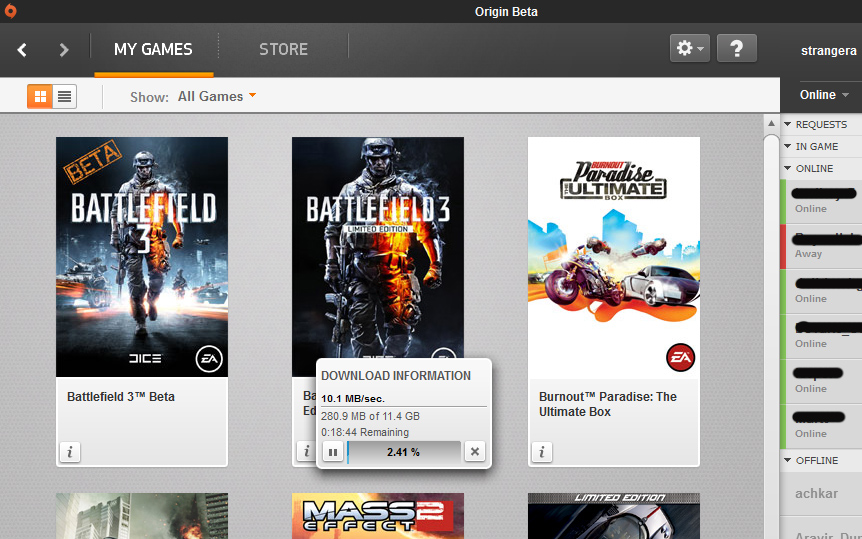The width and height of the screenshot is (862, 539).
Task: Change the Online status dropdown
Action: (x=824, y=95)
